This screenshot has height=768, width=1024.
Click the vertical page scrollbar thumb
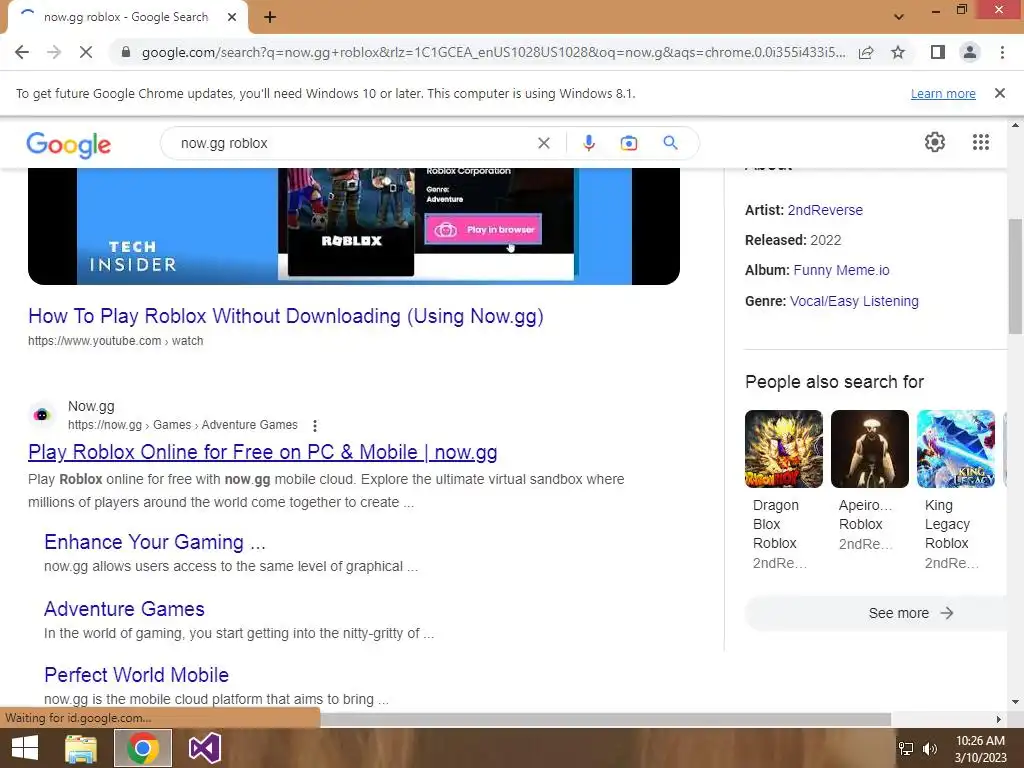[x=1015, y=276]
